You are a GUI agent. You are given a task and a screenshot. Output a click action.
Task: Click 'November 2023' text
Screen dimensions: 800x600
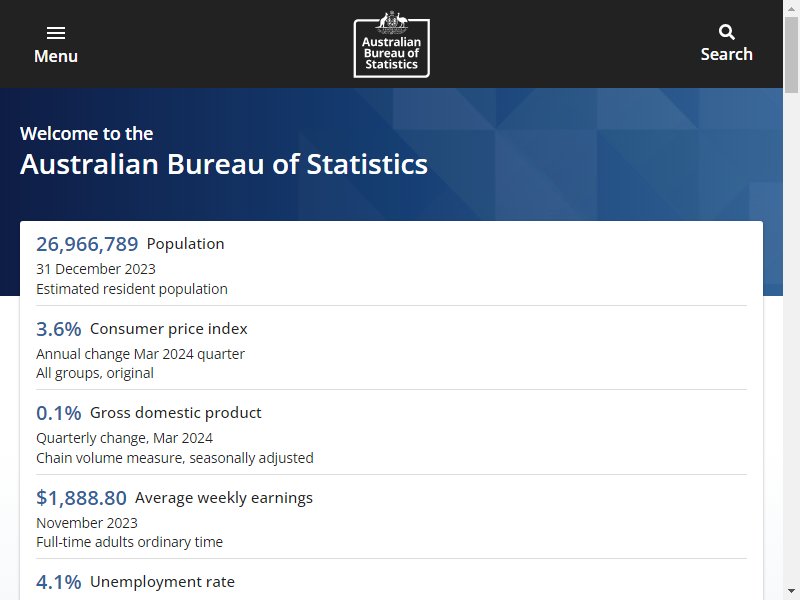87,522
